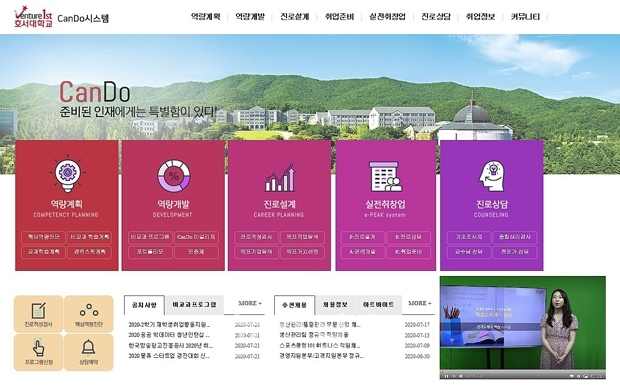Click the 목표직업탐색 button
Screen dimensions: 620x389
(x=302, y=237)
